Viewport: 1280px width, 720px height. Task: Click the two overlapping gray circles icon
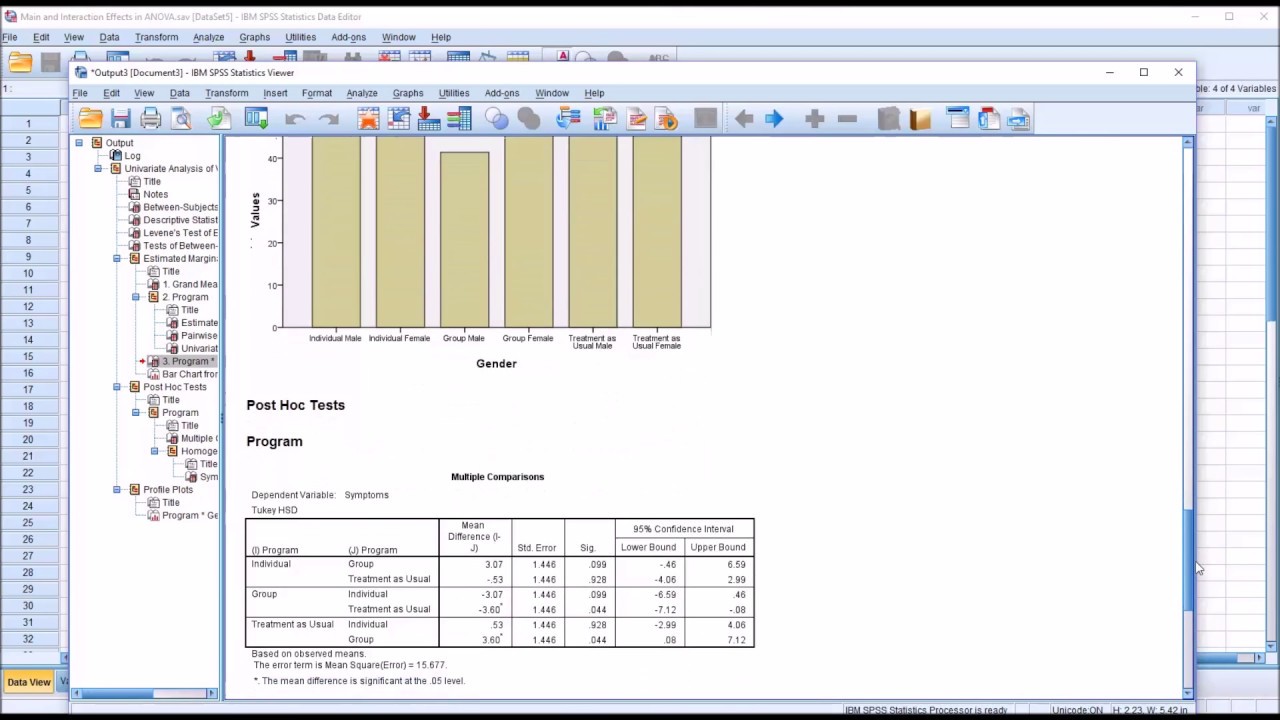[529, 119]
